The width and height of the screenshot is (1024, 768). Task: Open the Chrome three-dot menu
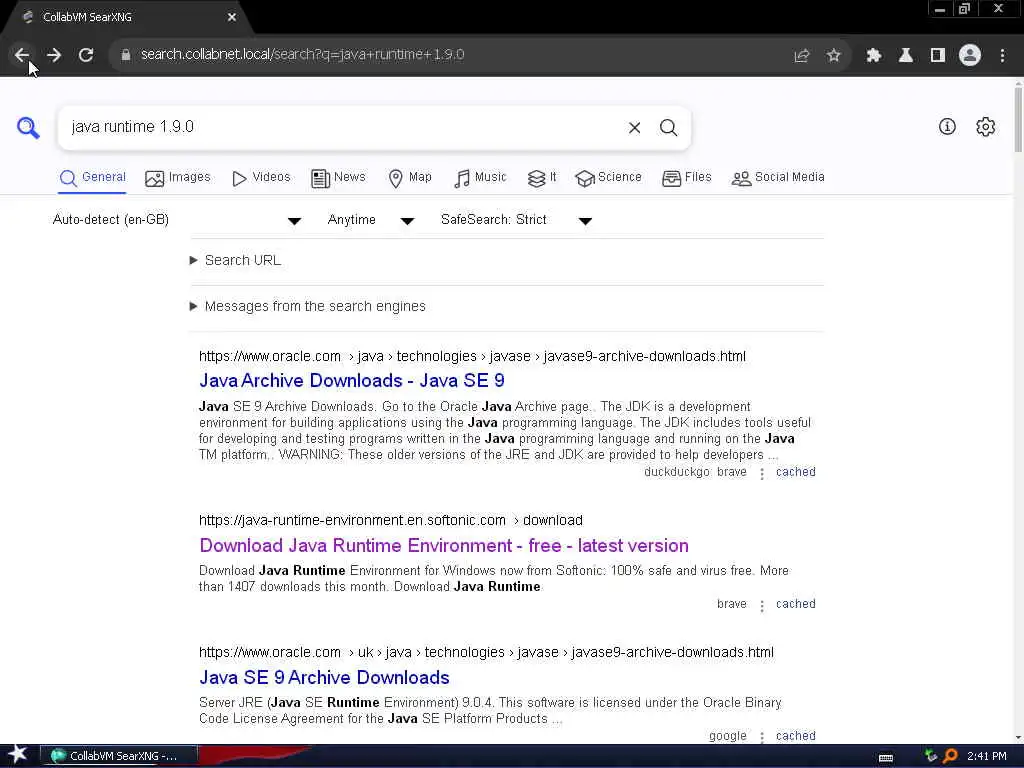pos(1002,56)
